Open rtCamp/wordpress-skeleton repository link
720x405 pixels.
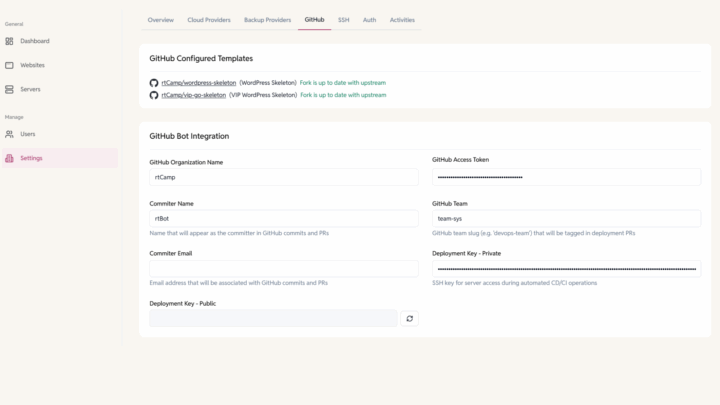pos(199,83)
